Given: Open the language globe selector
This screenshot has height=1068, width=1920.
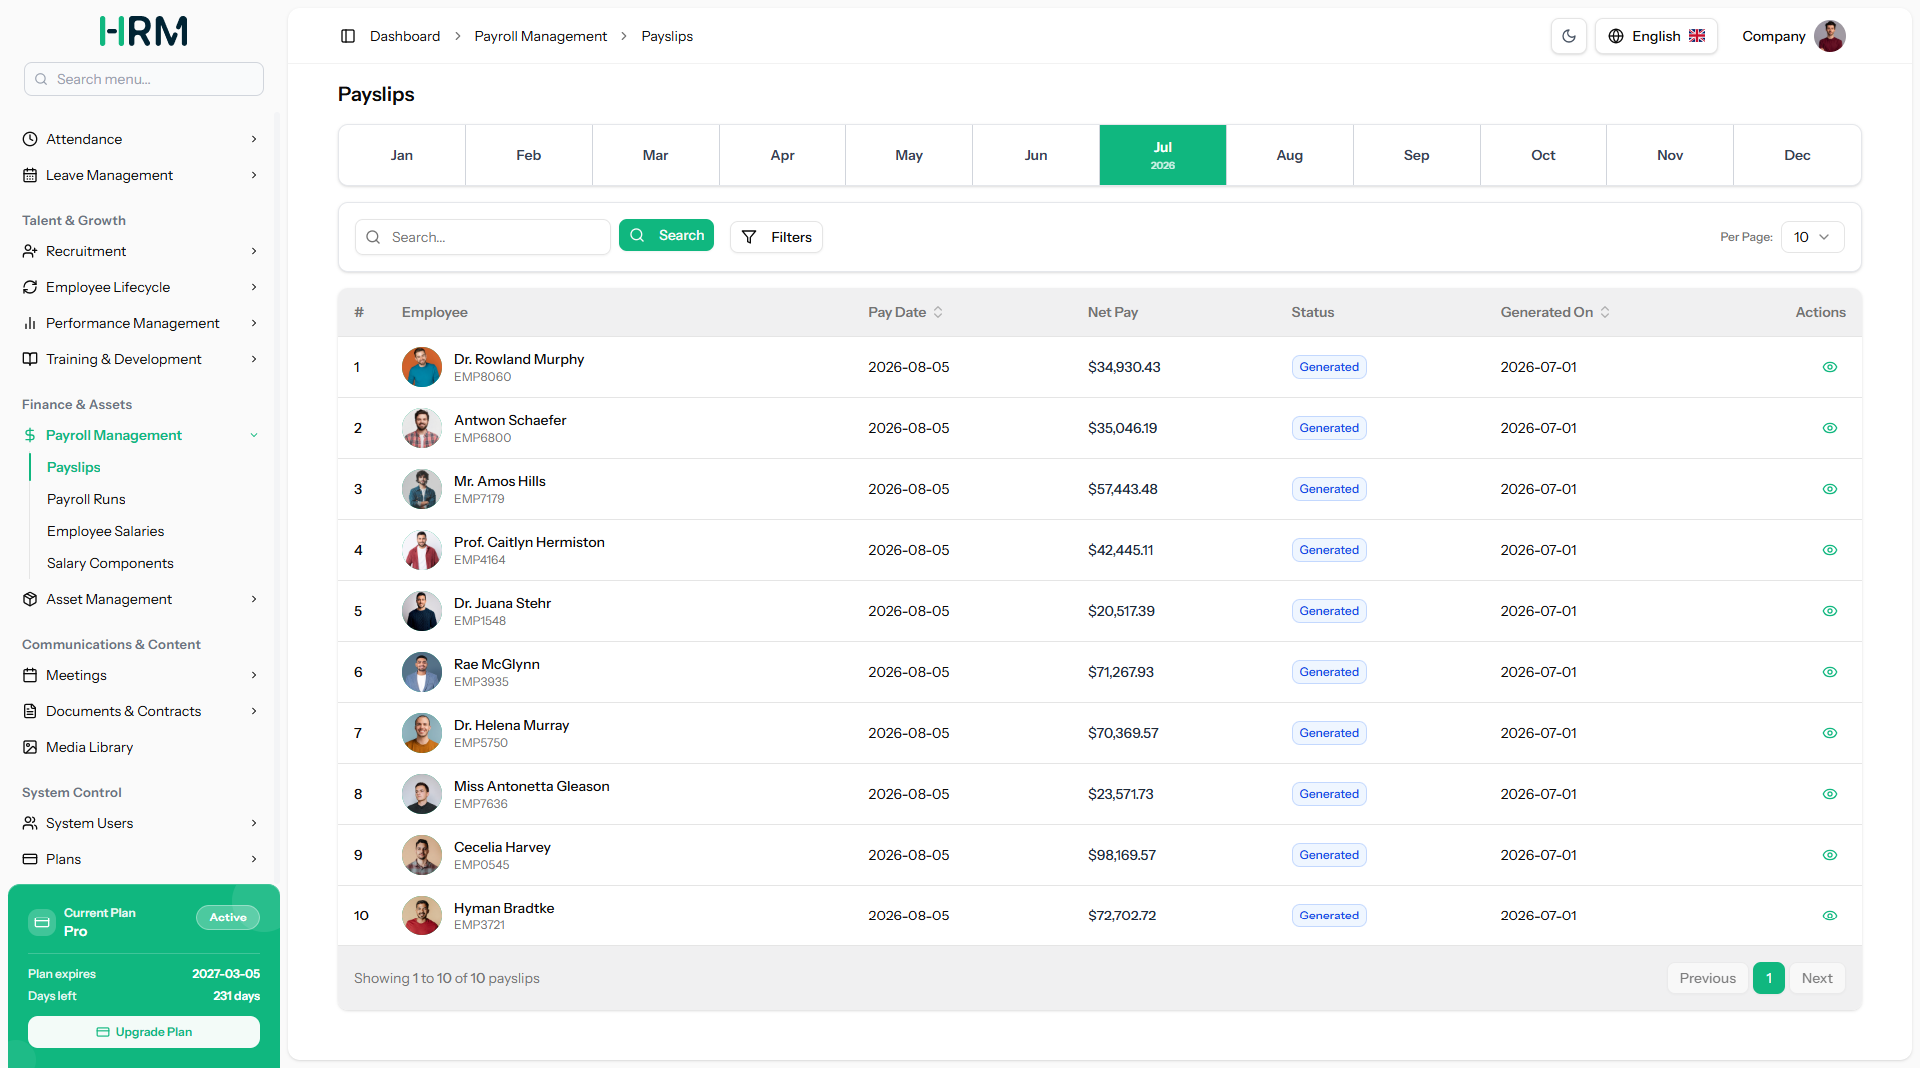Looking at the screenshot, I should click(1655, 36).
